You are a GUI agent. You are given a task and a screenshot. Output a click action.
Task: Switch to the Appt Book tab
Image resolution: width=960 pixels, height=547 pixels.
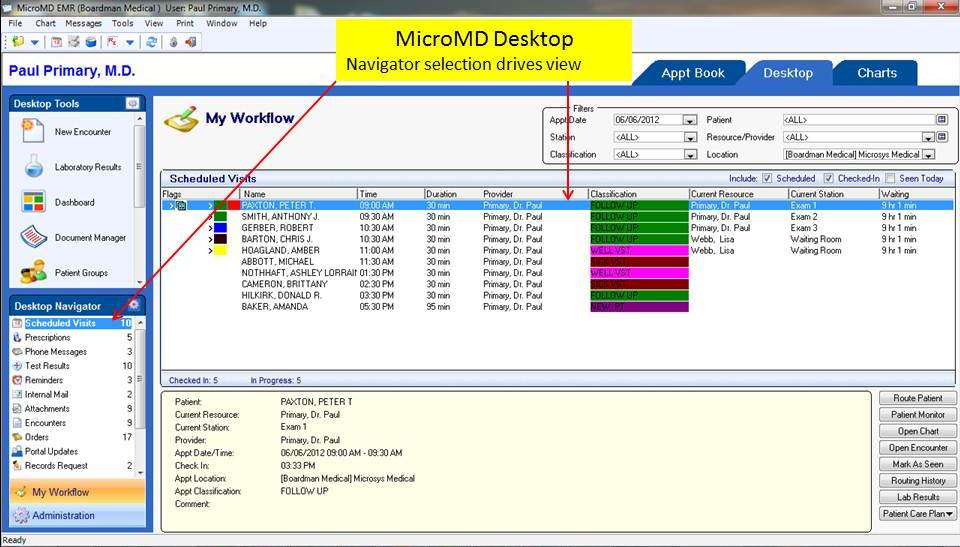692,73
